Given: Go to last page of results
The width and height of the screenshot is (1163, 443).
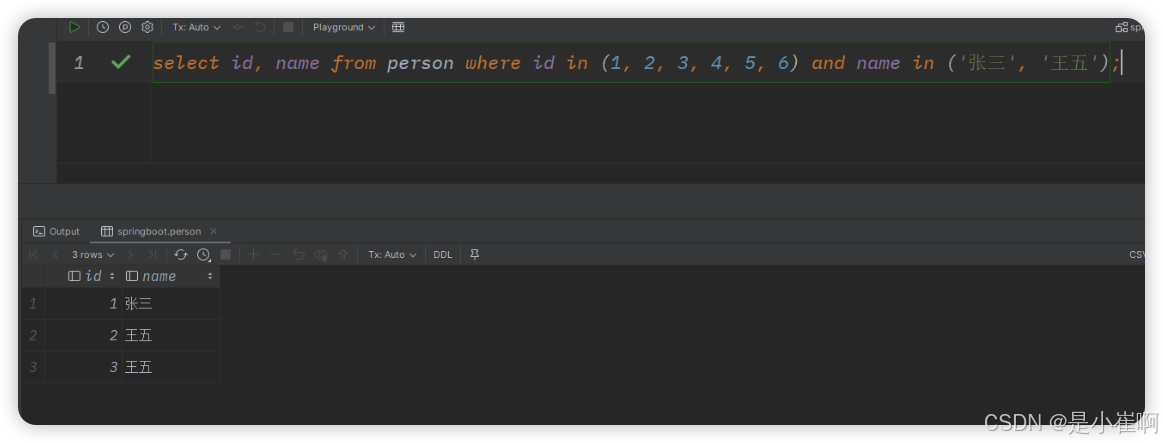Looking at the screenshot, I should click(x=152, y=255).
